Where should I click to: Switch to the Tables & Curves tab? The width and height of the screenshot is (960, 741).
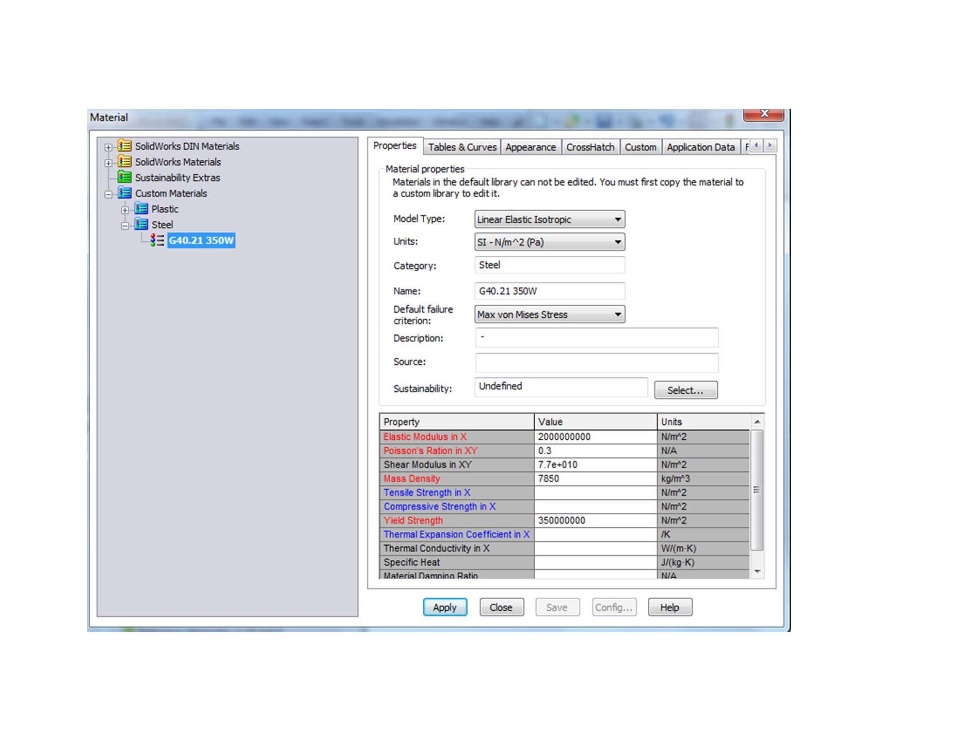coord(462,147)
